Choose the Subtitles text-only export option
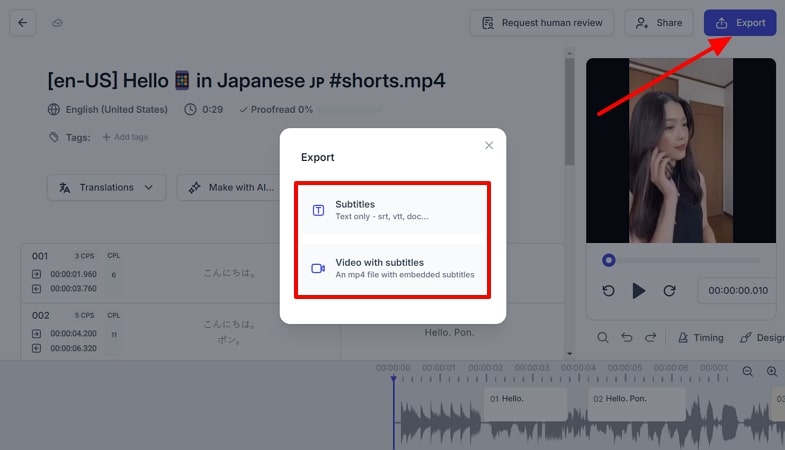This screenshot has height=450, width=785. pos(392,209)
